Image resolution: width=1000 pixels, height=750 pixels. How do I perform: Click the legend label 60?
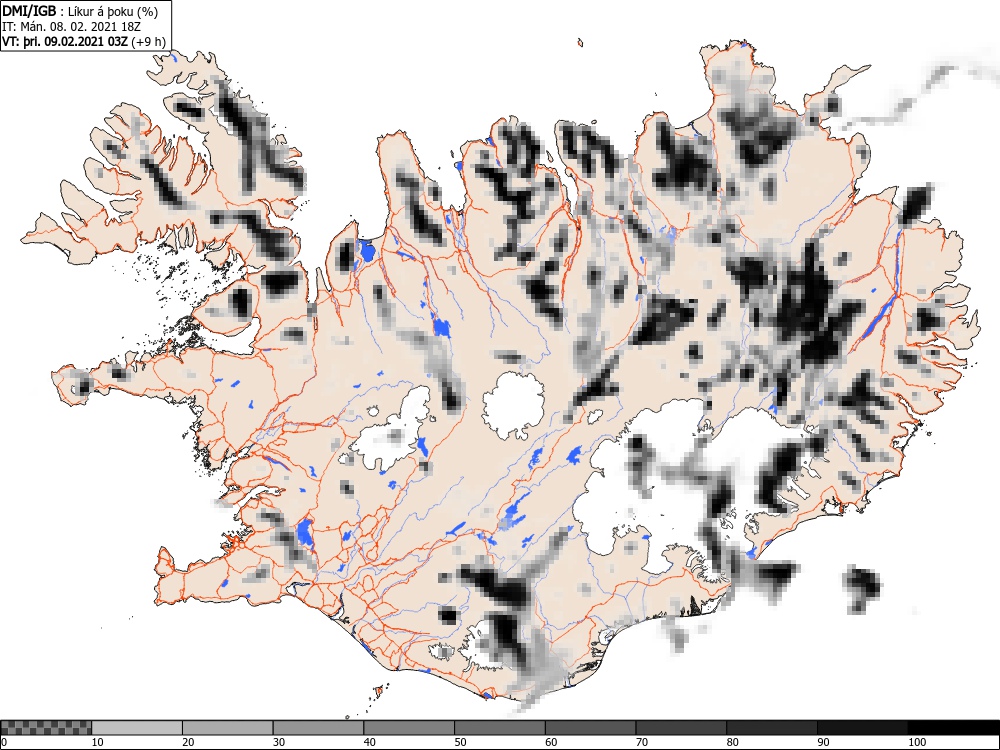pyautogui.click(x=551, y=742)
